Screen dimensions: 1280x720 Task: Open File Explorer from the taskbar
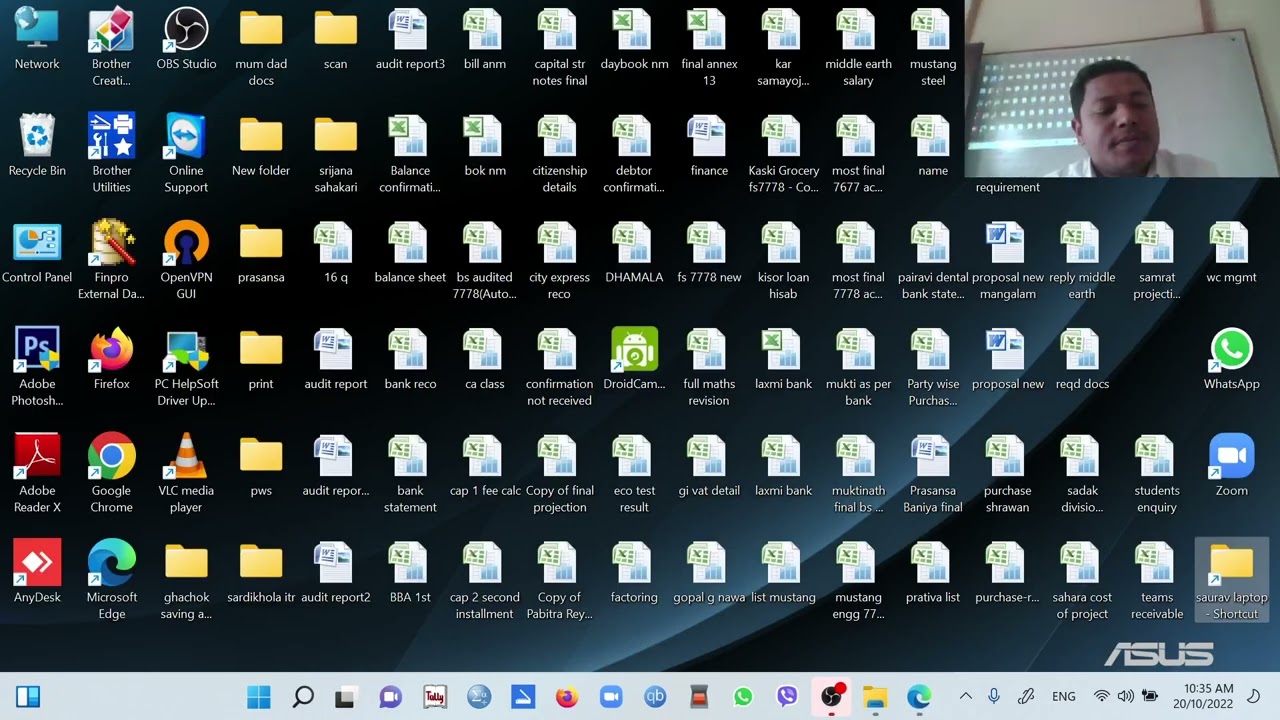click(875, 697)
